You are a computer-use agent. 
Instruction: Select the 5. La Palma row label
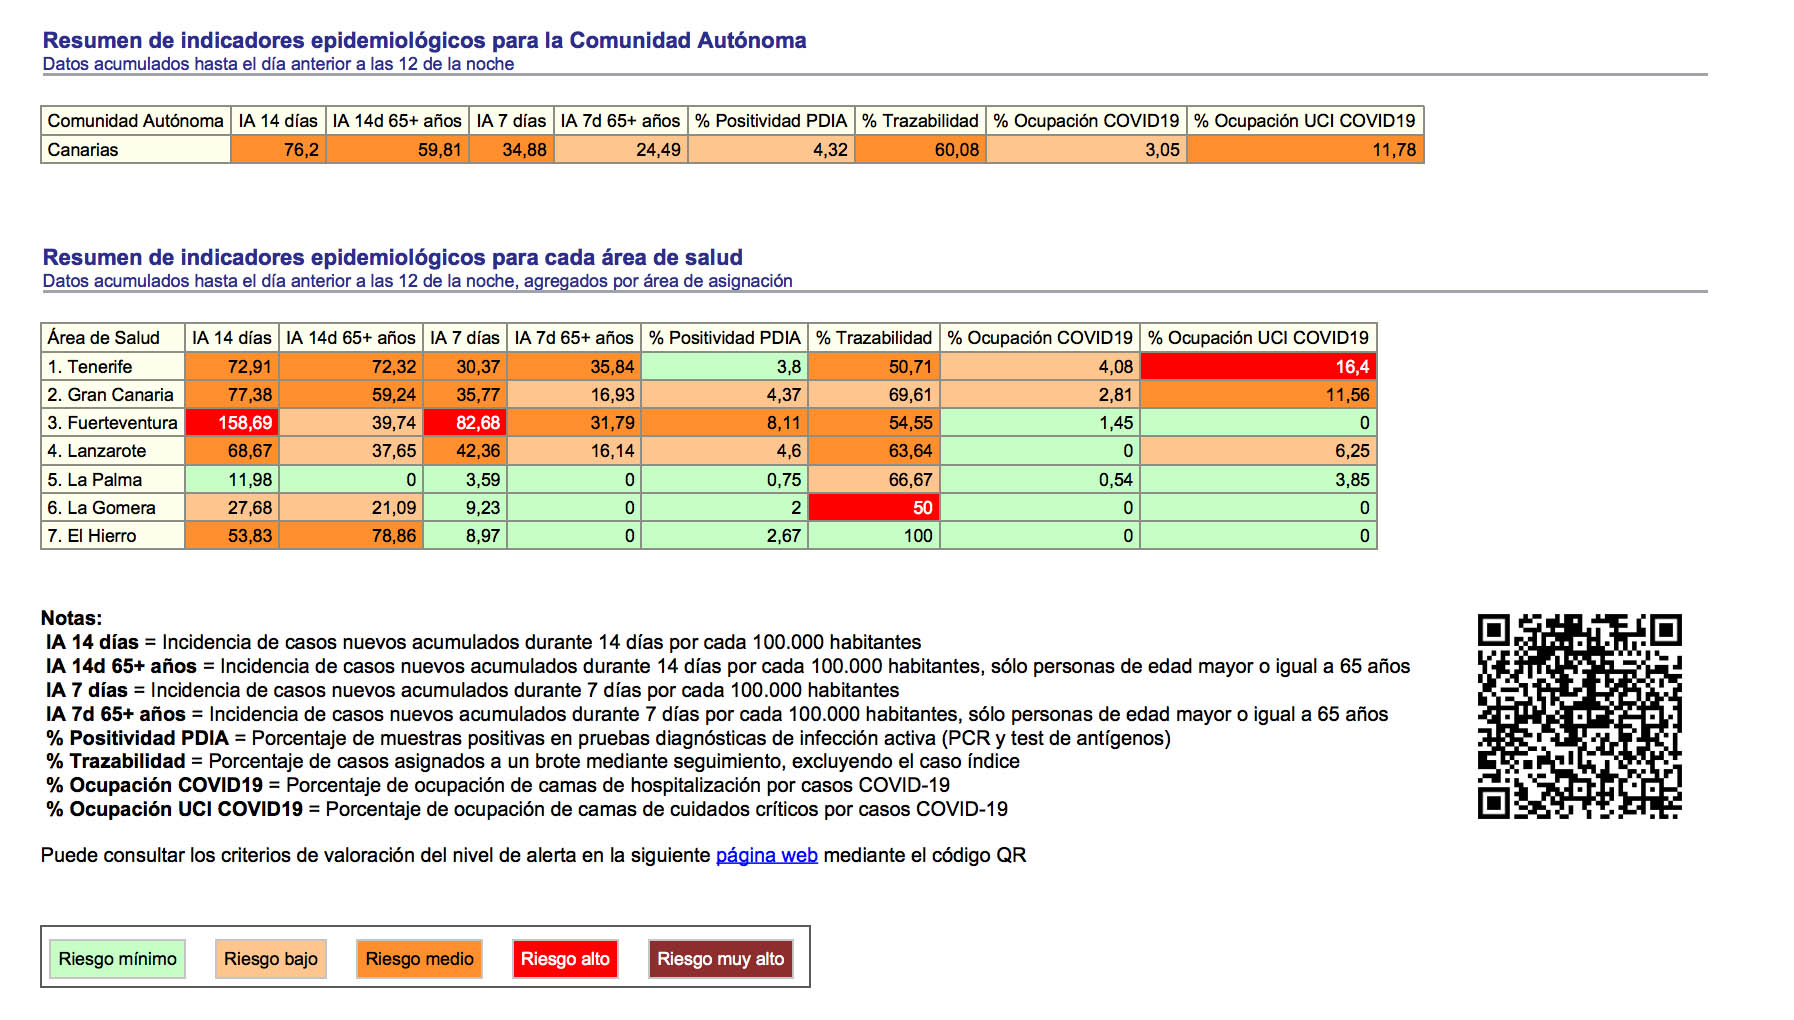coord(113,480)
